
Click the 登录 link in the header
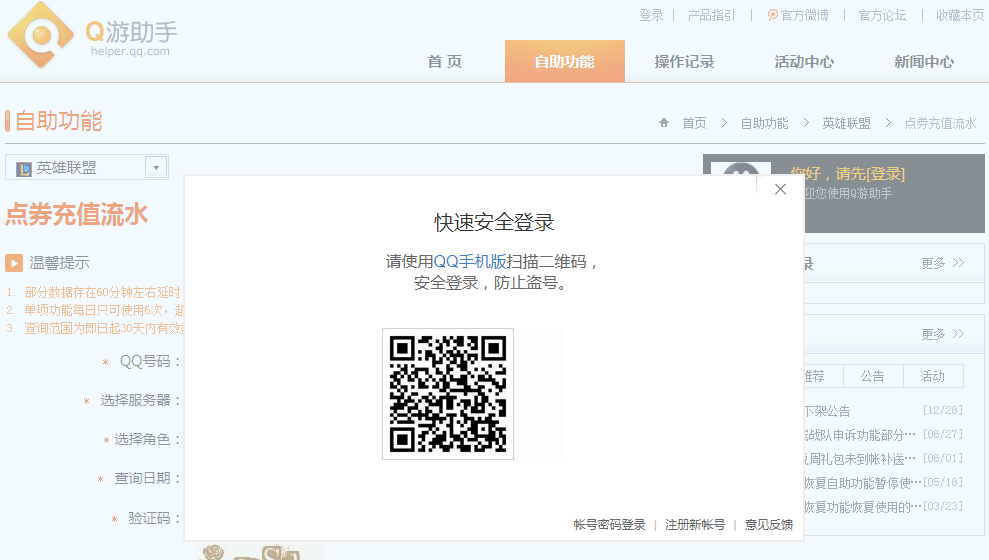(651, 15)
